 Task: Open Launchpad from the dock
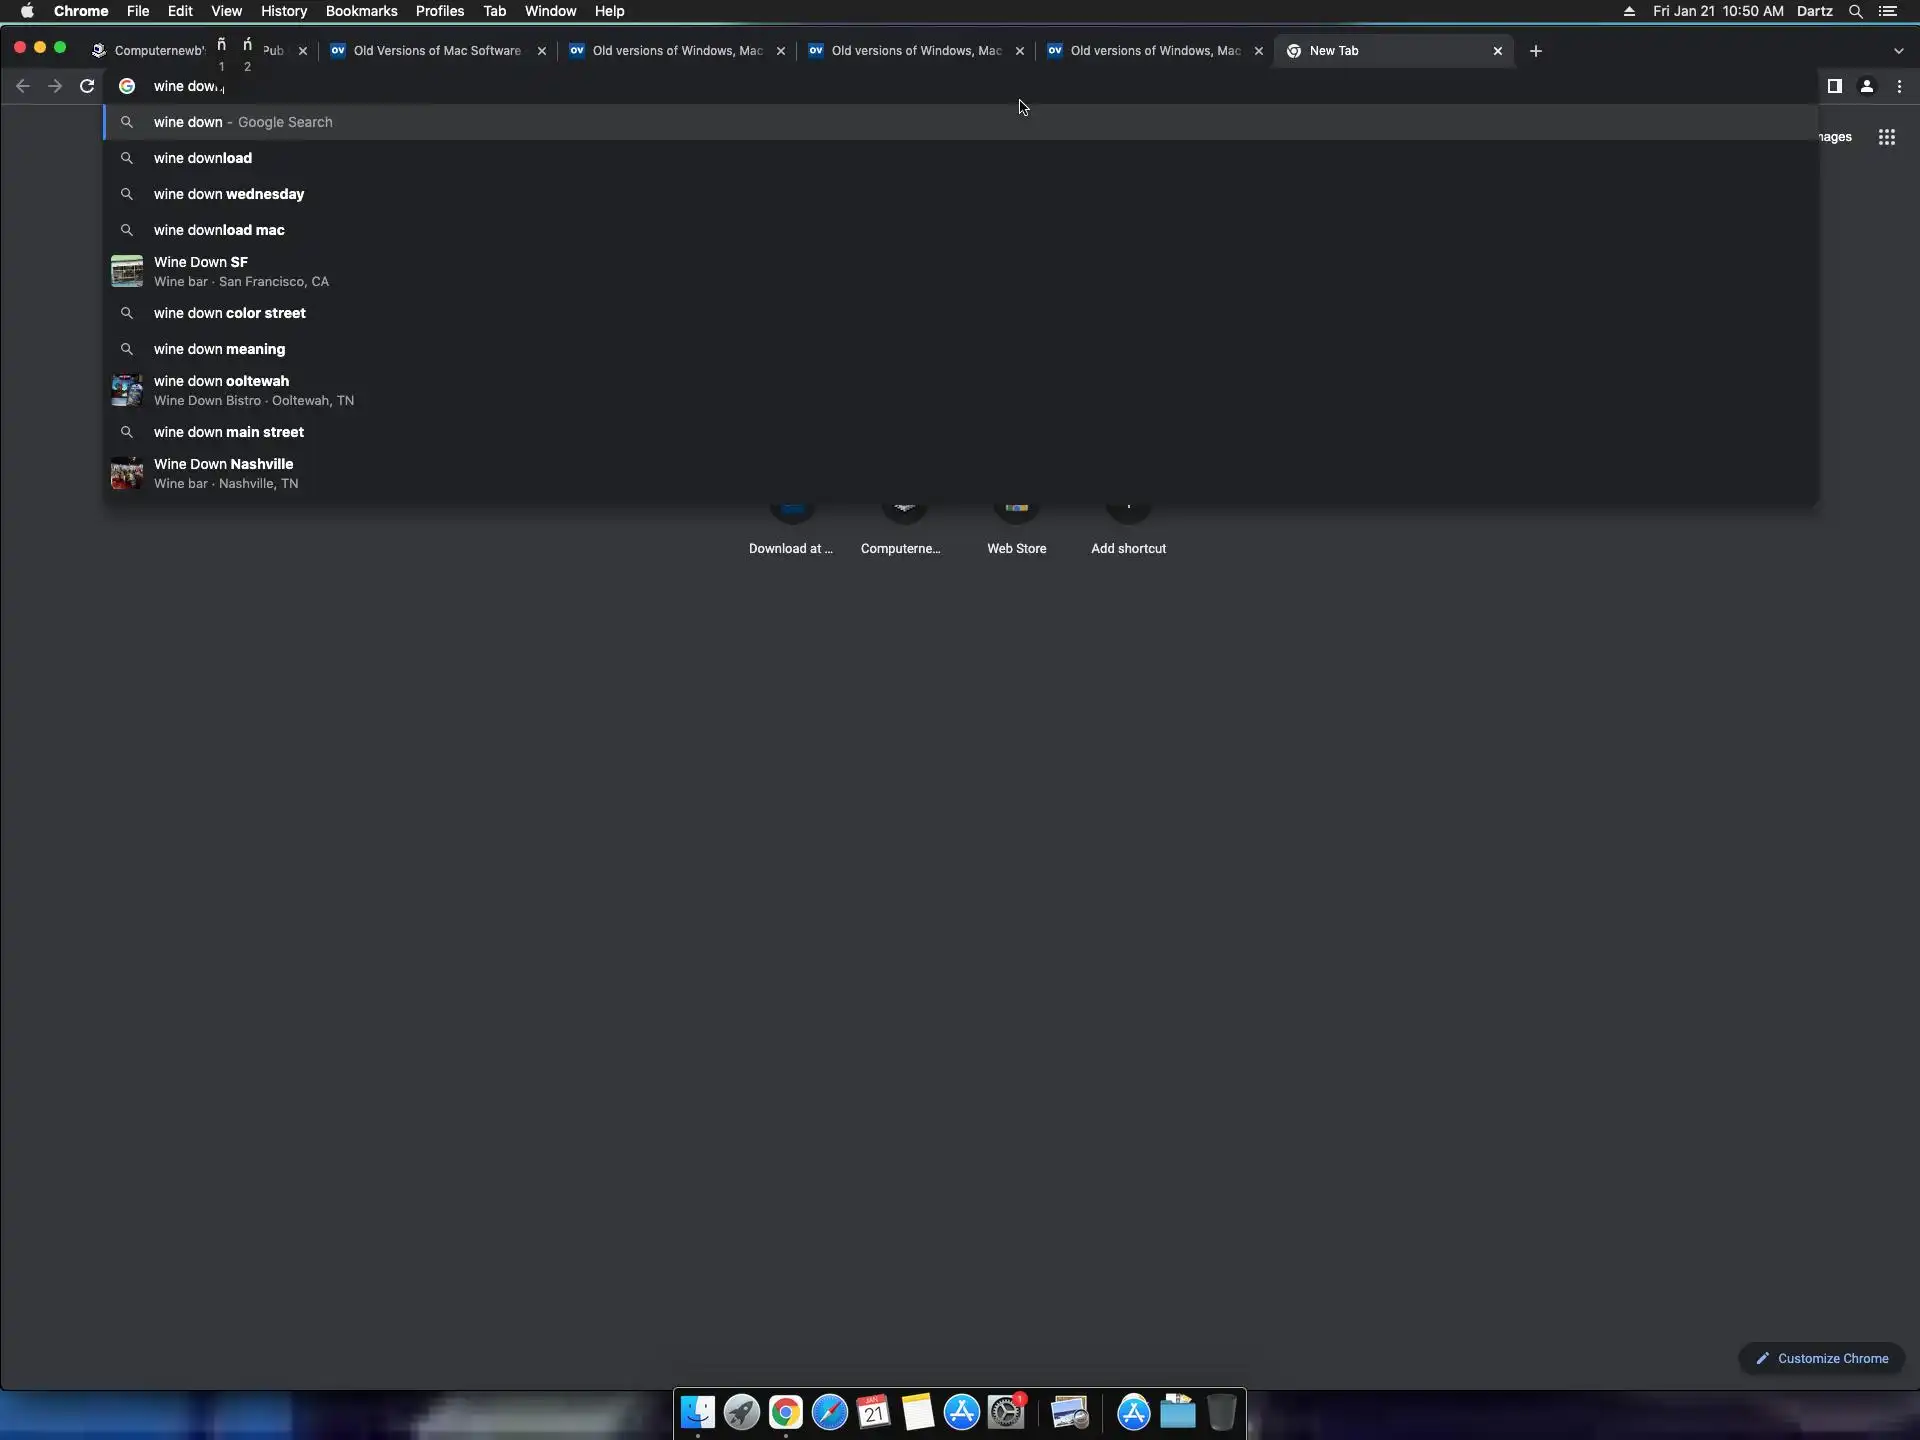click(x=741, y=1413)
